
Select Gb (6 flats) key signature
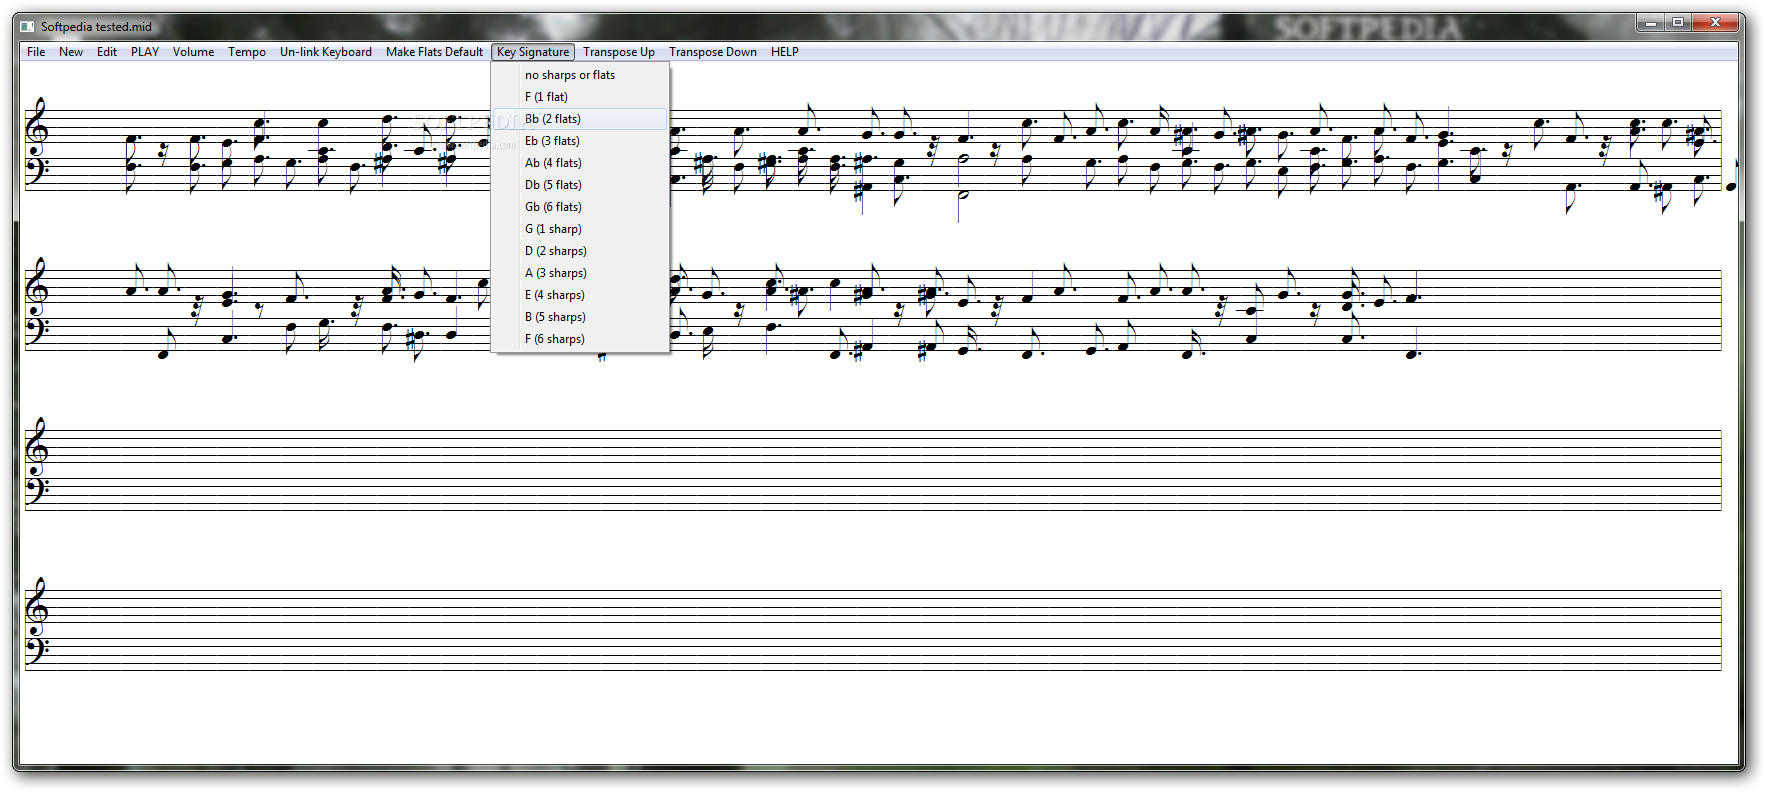(580, 207)
